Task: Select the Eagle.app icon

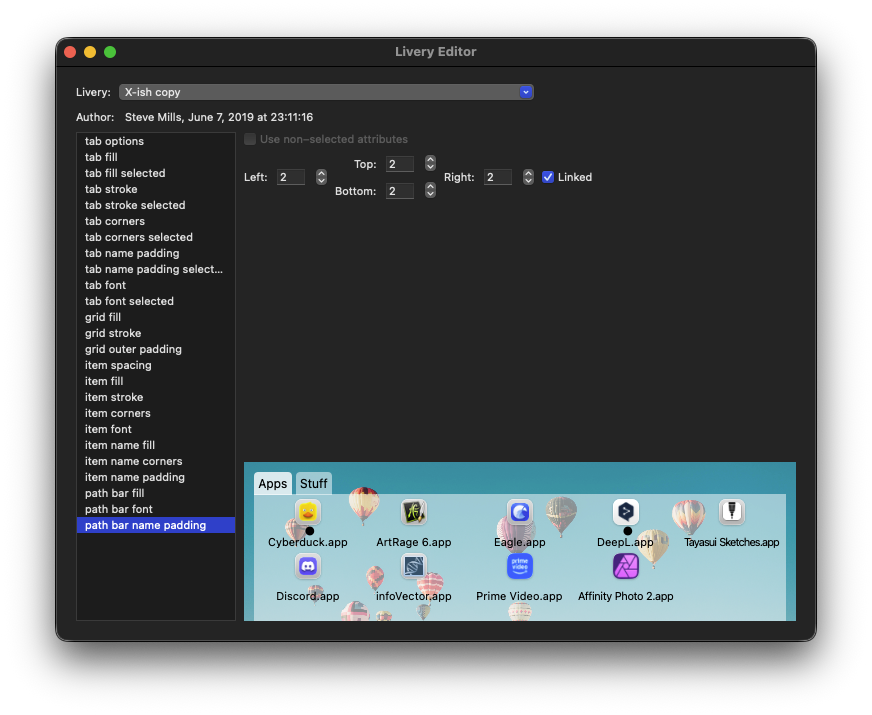Action: (x=520, y=512)
